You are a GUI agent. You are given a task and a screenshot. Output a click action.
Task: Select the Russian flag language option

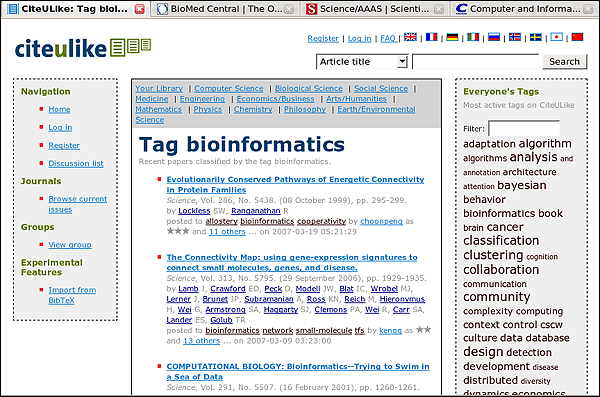pyautogui.click(x=494, y=37)
